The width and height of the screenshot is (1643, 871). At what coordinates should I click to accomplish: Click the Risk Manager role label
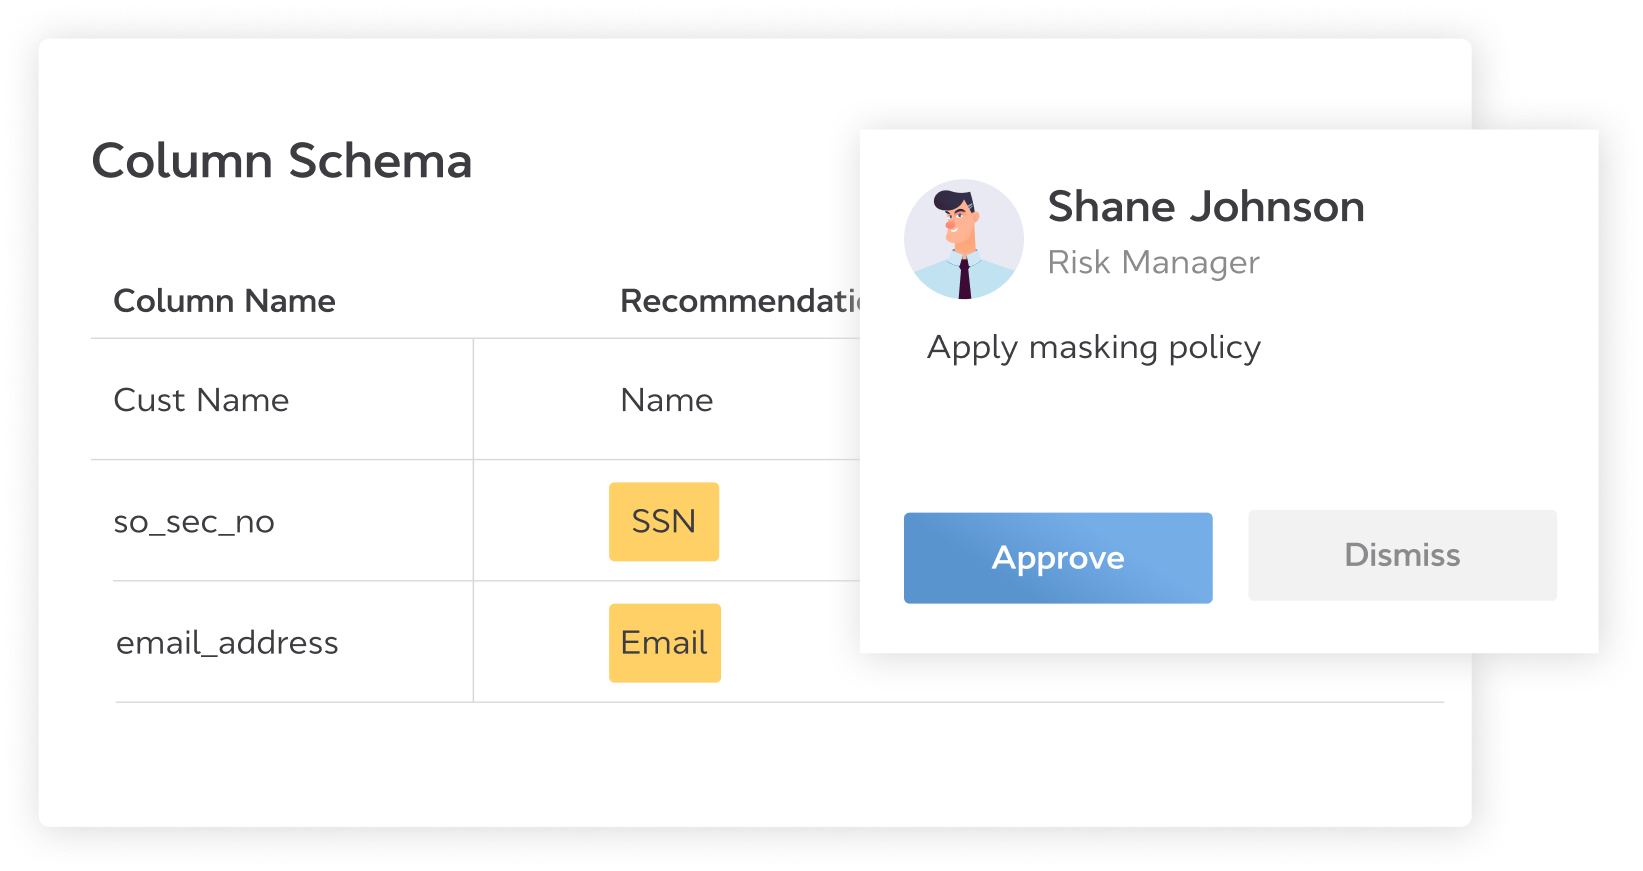(x=1153, y=262)
